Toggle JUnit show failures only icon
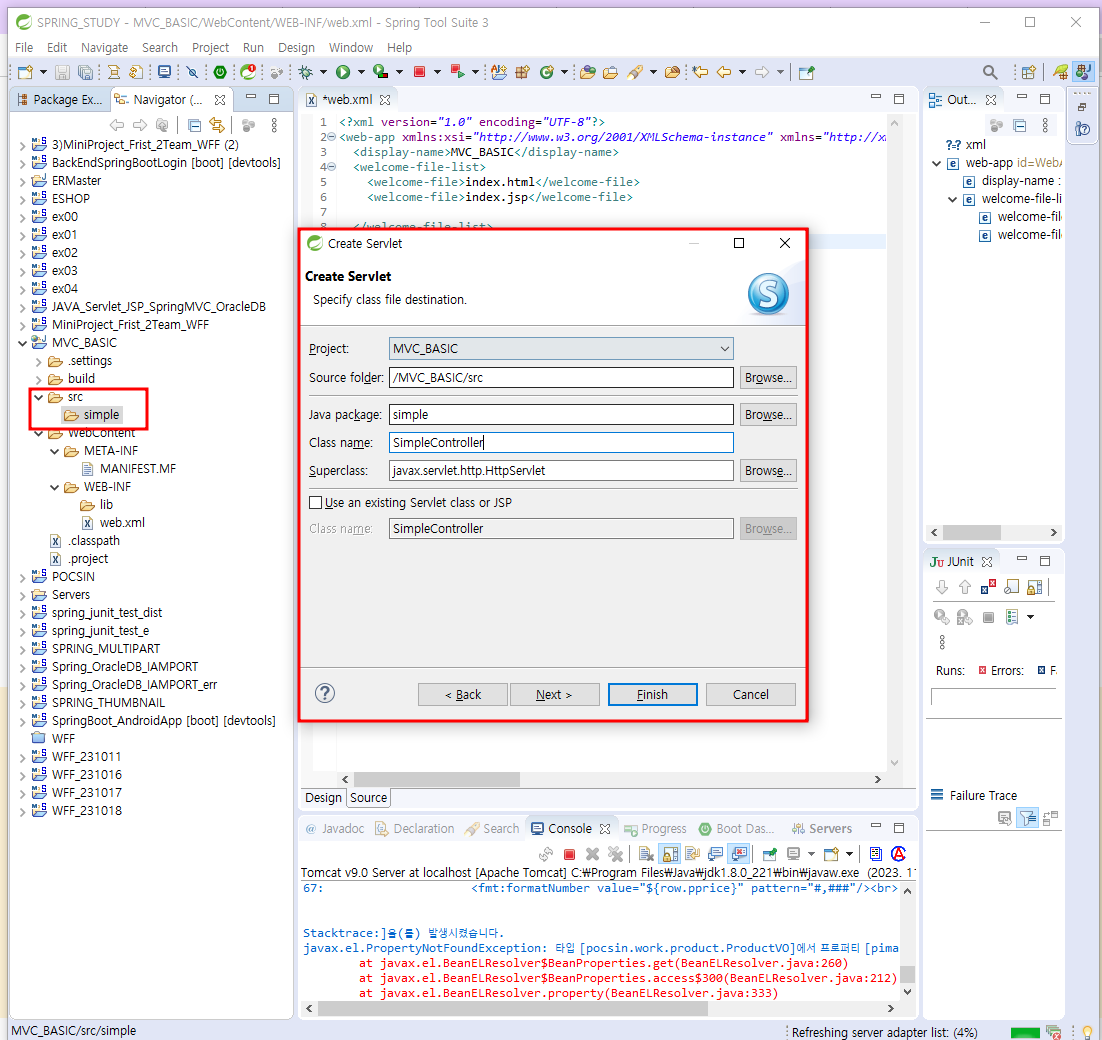Image resolution: width=1102 pixels, height=1040 pixels. point(988,587)
